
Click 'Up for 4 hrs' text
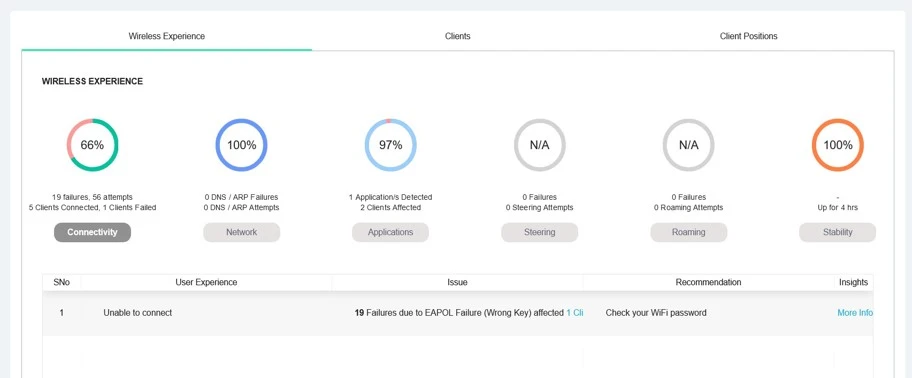tap(838, 208)
